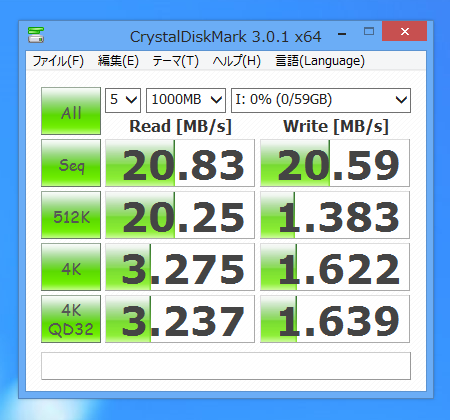Open the 言語(Language) menu
This screenshot has width=450, height=420.
(320, 61)
